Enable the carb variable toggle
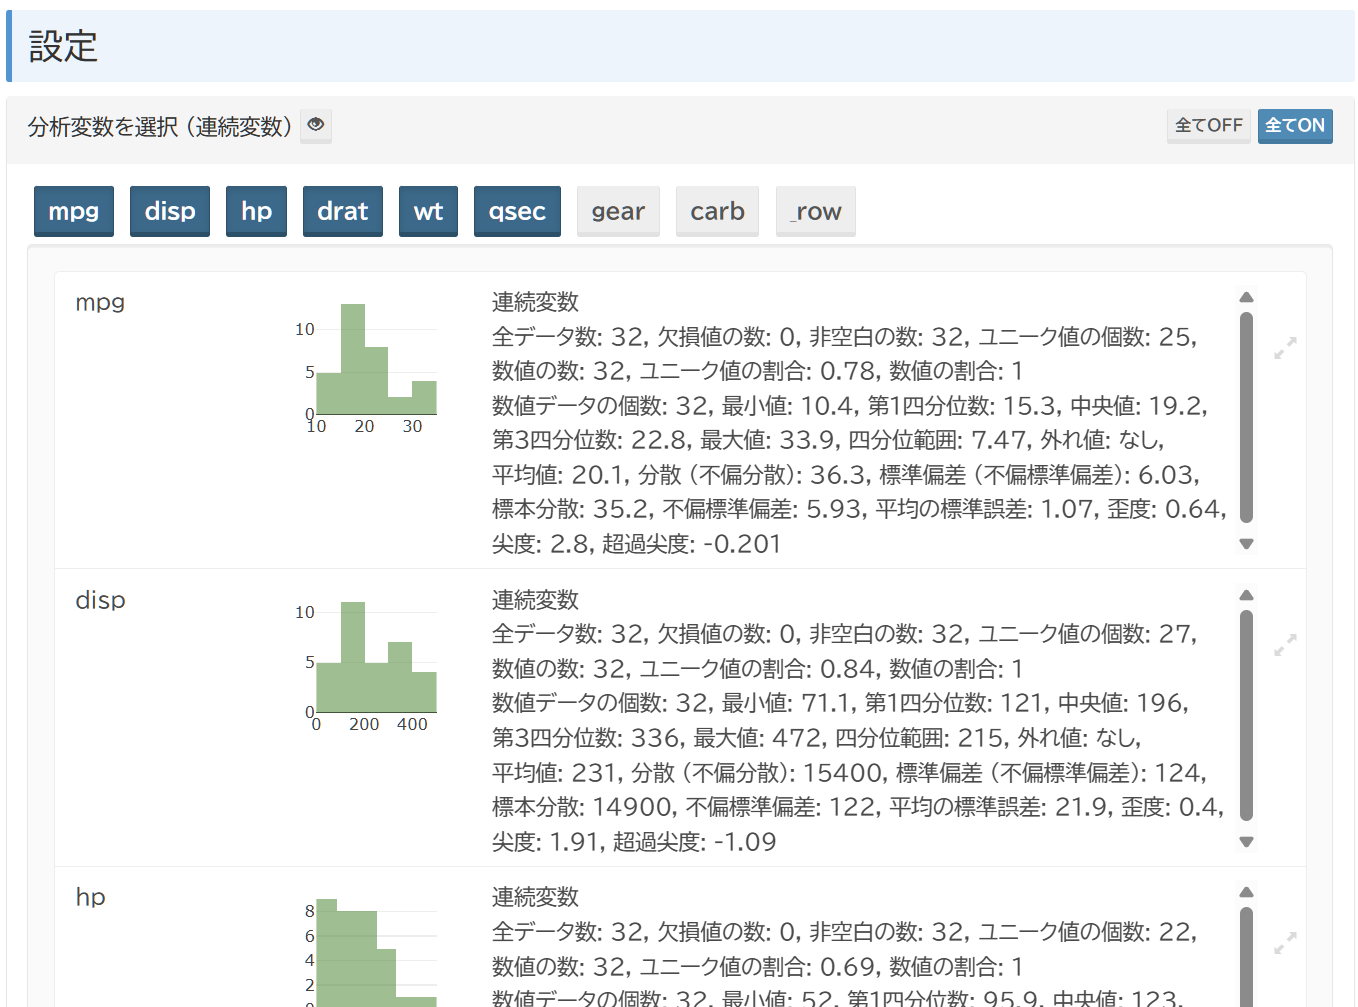Viewport: 1358px width, 1007px height. [717, 211]
